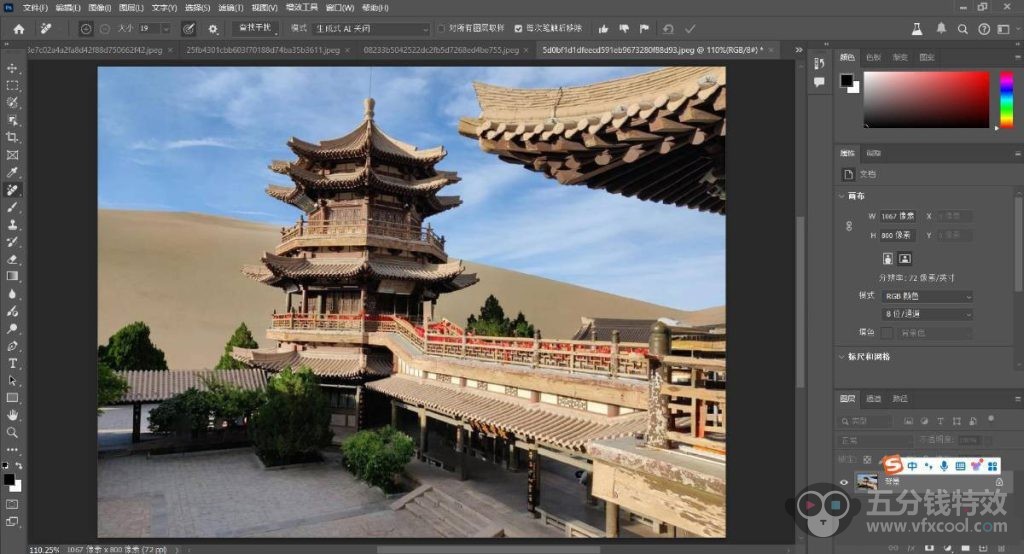Open the 窗口(W) menu
The width and height of the screenshot is (1024, 554).
339,8
